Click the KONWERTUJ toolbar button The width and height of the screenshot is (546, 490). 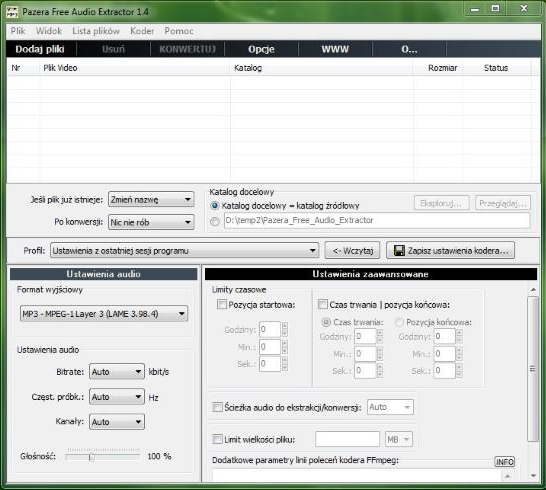[x=187, y=49]
